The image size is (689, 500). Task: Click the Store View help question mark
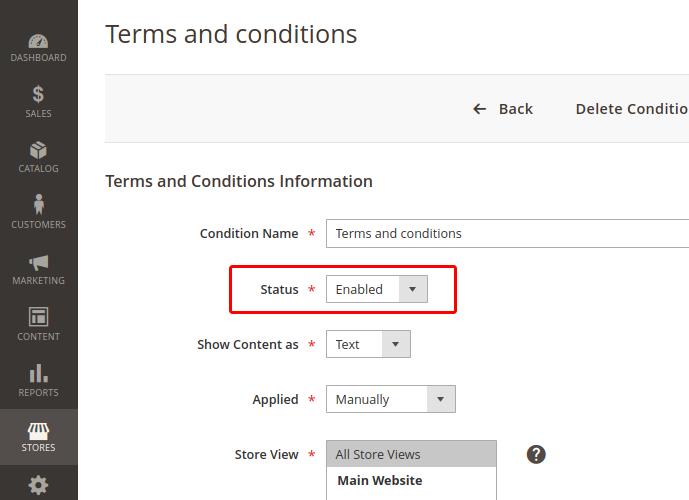(536, 455)
